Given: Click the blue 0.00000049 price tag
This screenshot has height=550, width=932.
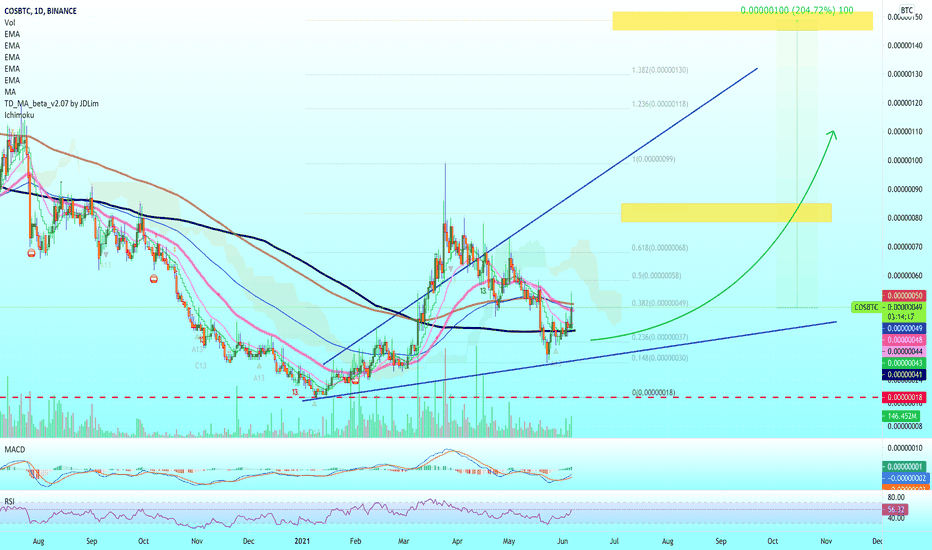Looking at the screenshot, I should click(x=904, y=328).
